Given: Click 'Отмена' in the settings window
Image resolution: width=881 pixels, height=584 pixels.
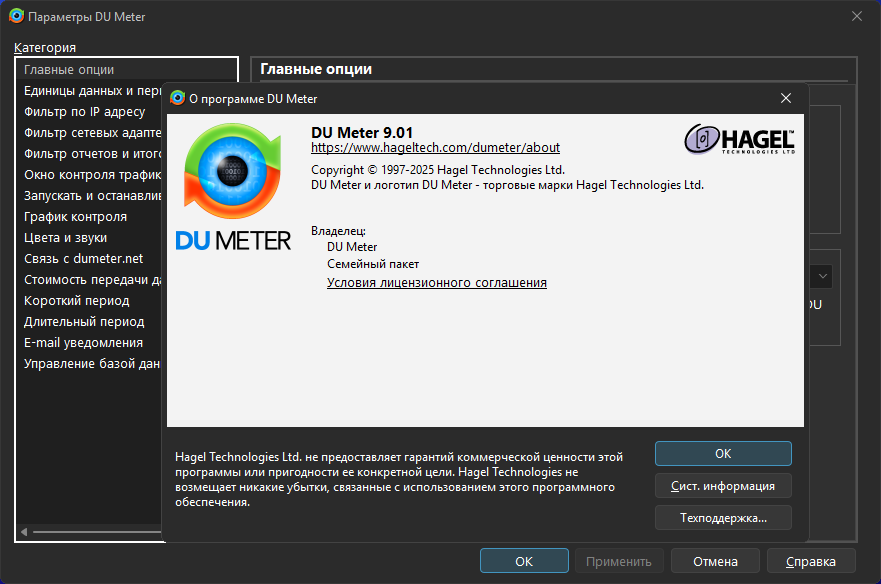Looking at the screenshot, I should (x=715, y=561).
